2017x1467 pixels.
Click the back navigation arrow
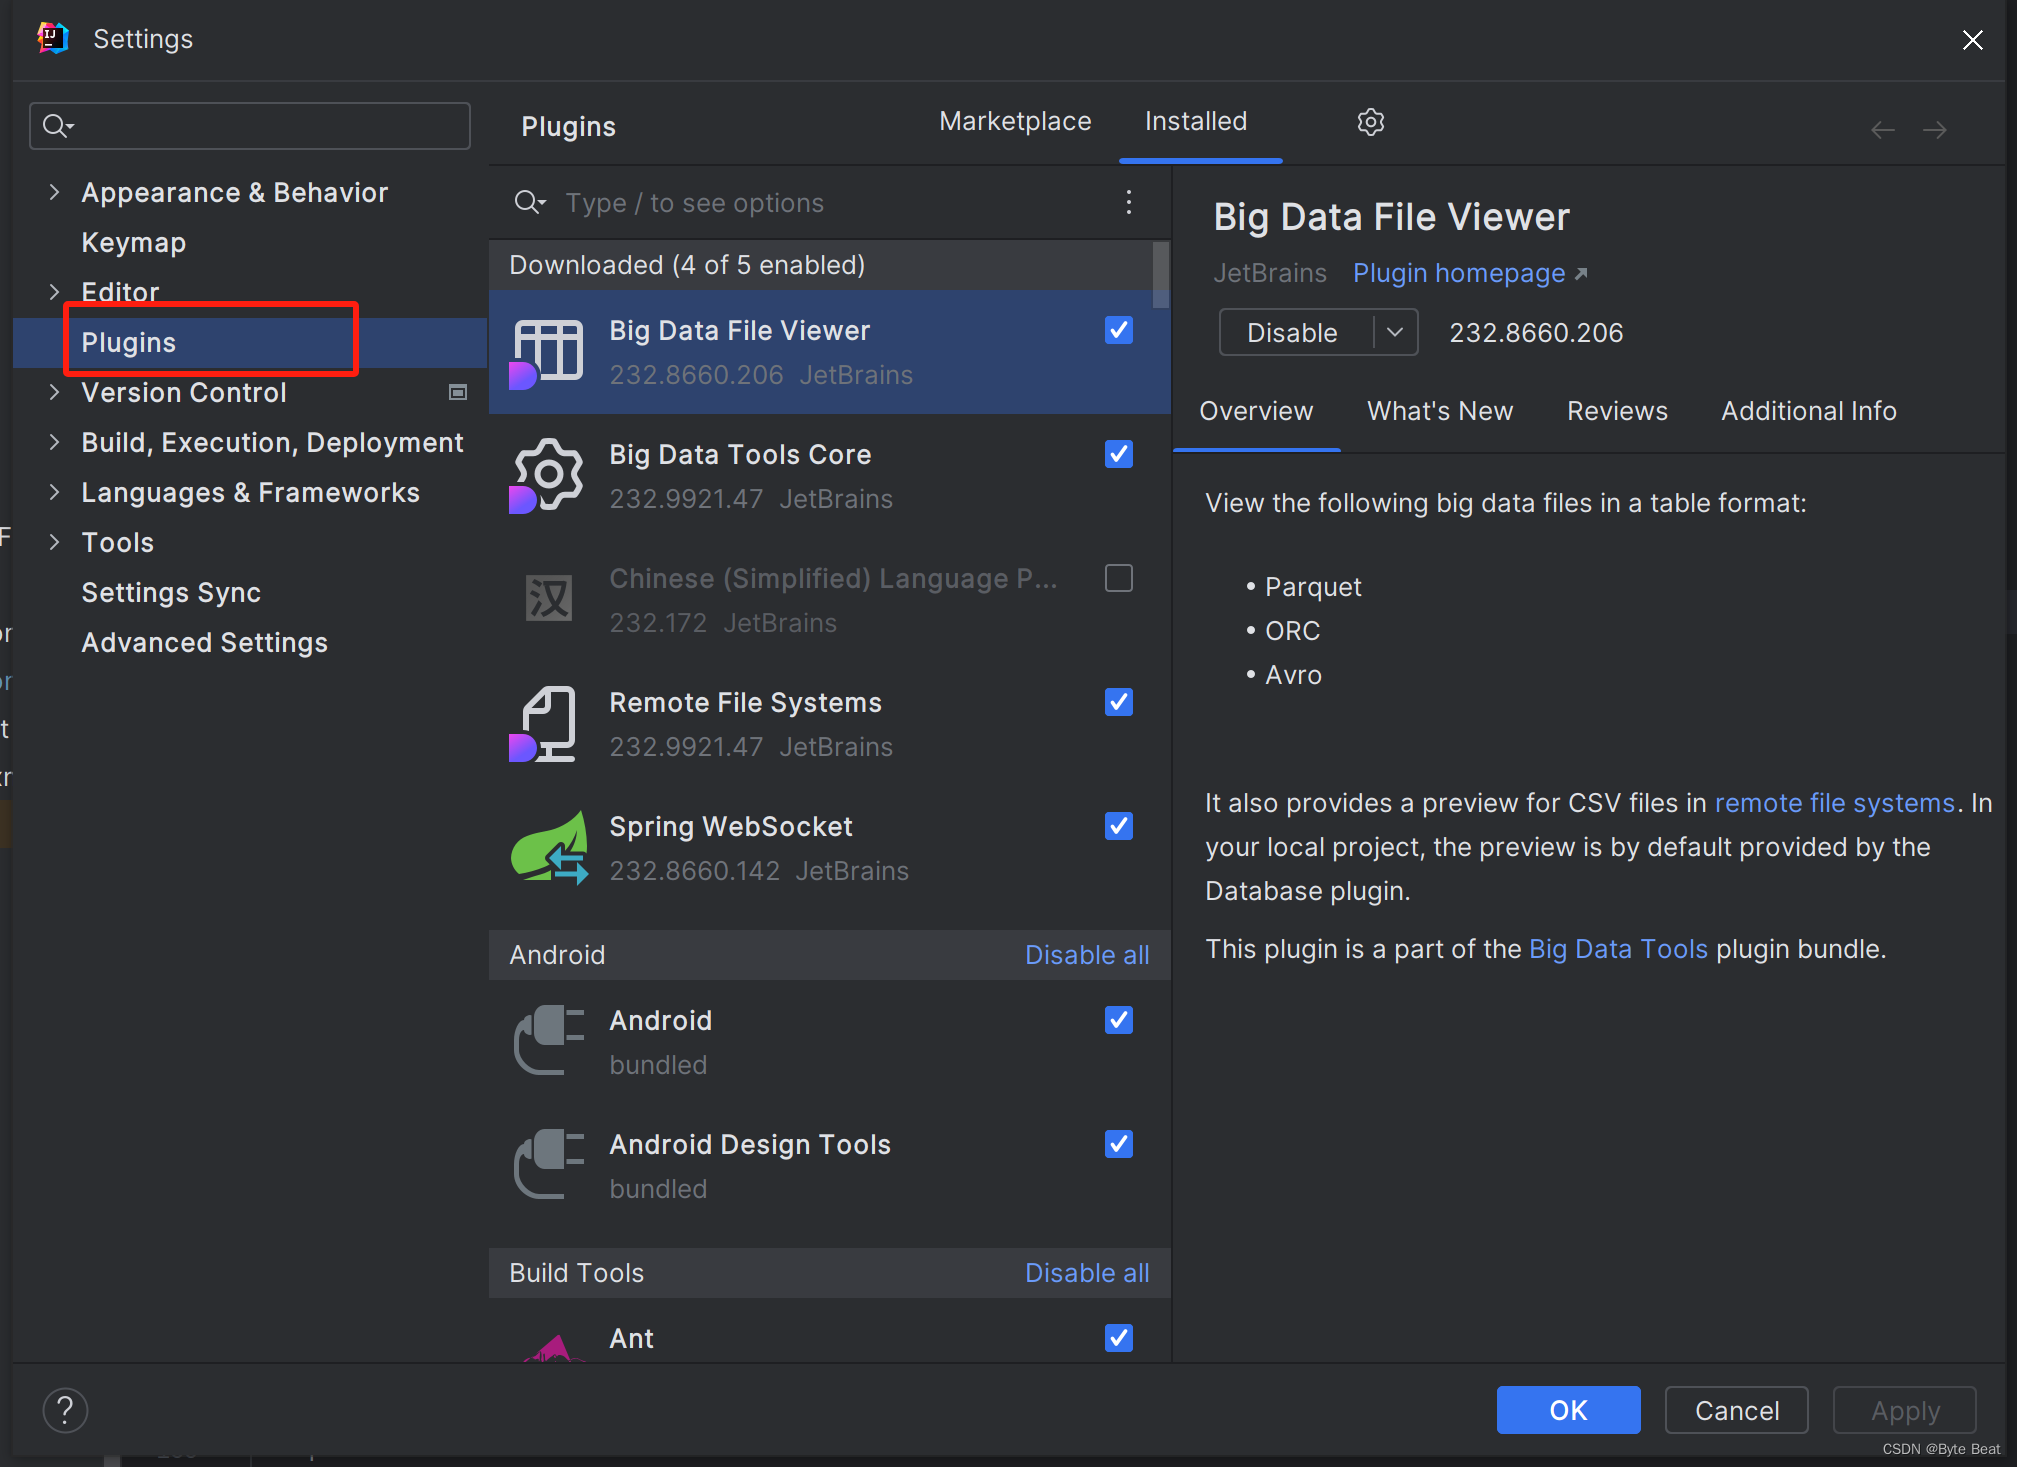pyautogui.click(x=1882, y=130)
